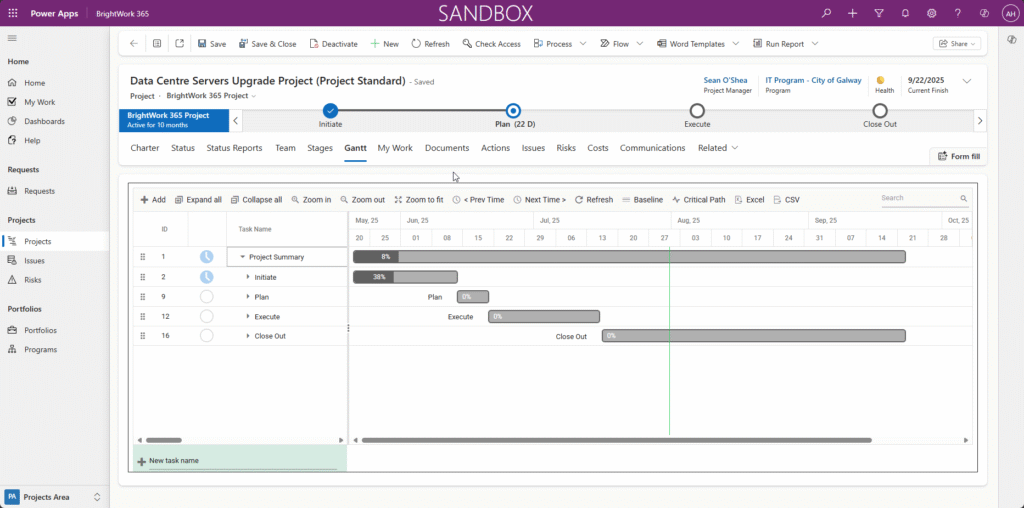Click Zoom to fit

coord(419,200)
